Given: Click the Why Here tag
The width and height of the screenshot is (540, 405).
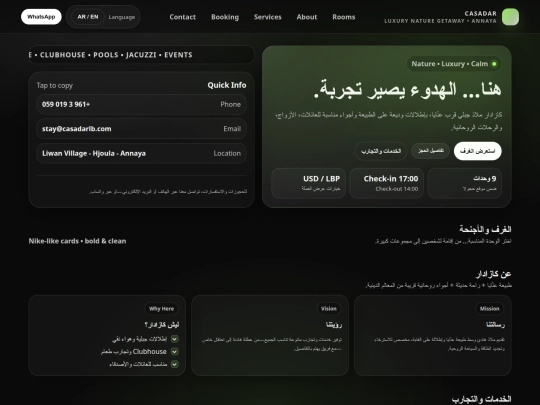Looking at the screenshot, I should 161,309.
